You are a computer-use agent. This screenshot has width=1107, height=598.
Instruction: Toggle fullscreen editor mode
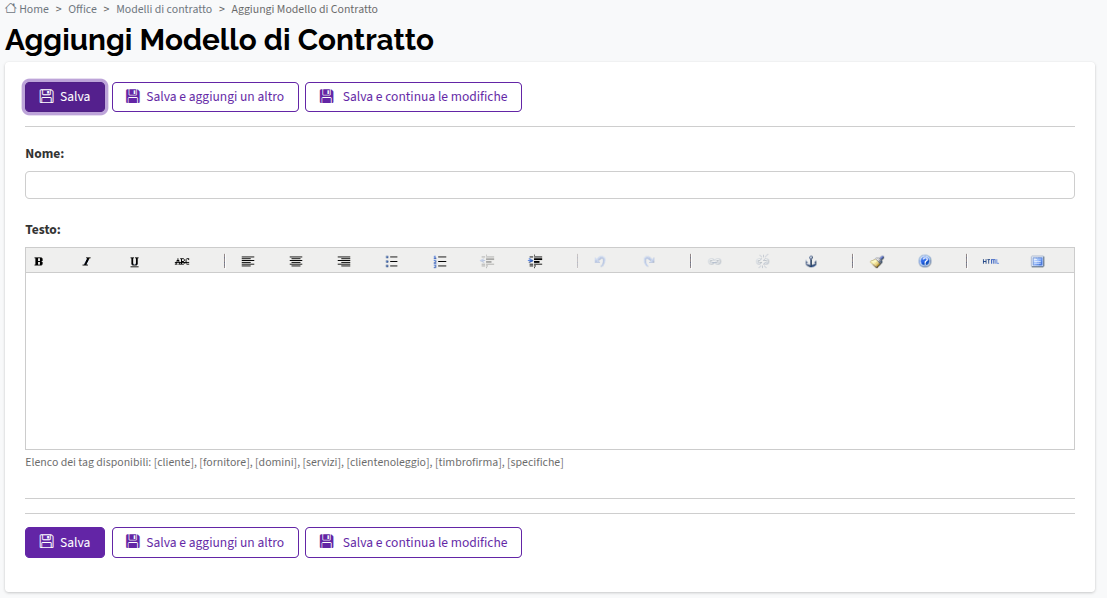pyautogui.click(x=1038, y=261)
